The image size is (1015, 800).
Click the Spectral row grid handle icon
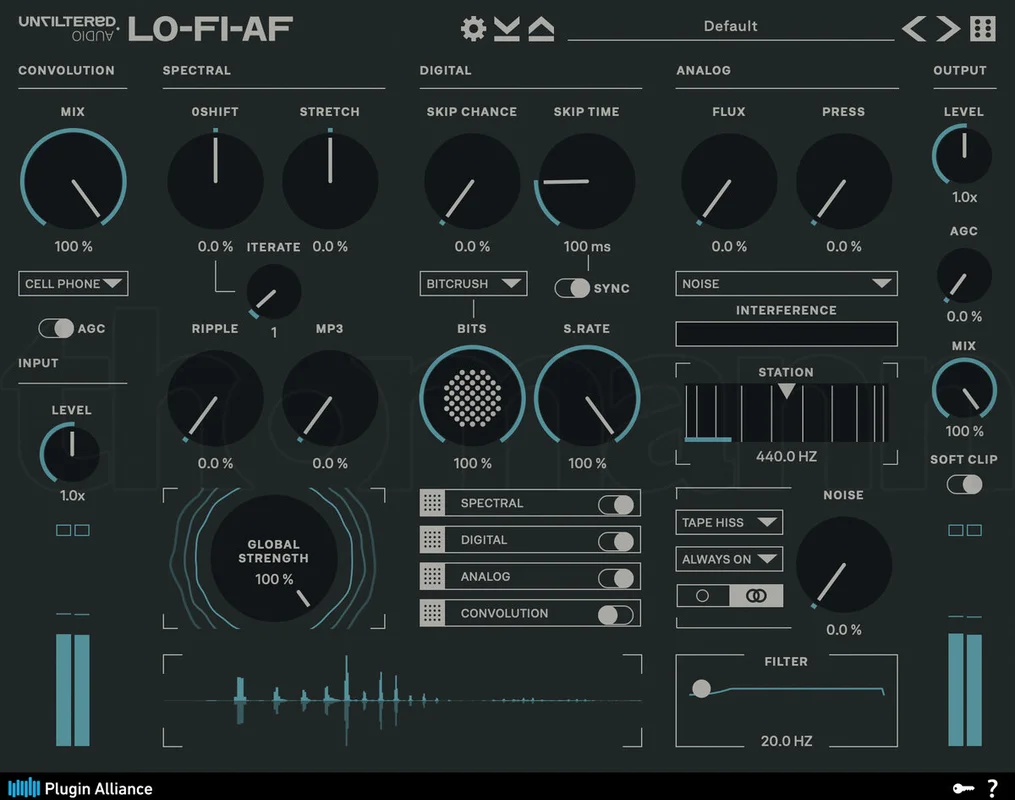pos(432,503)
